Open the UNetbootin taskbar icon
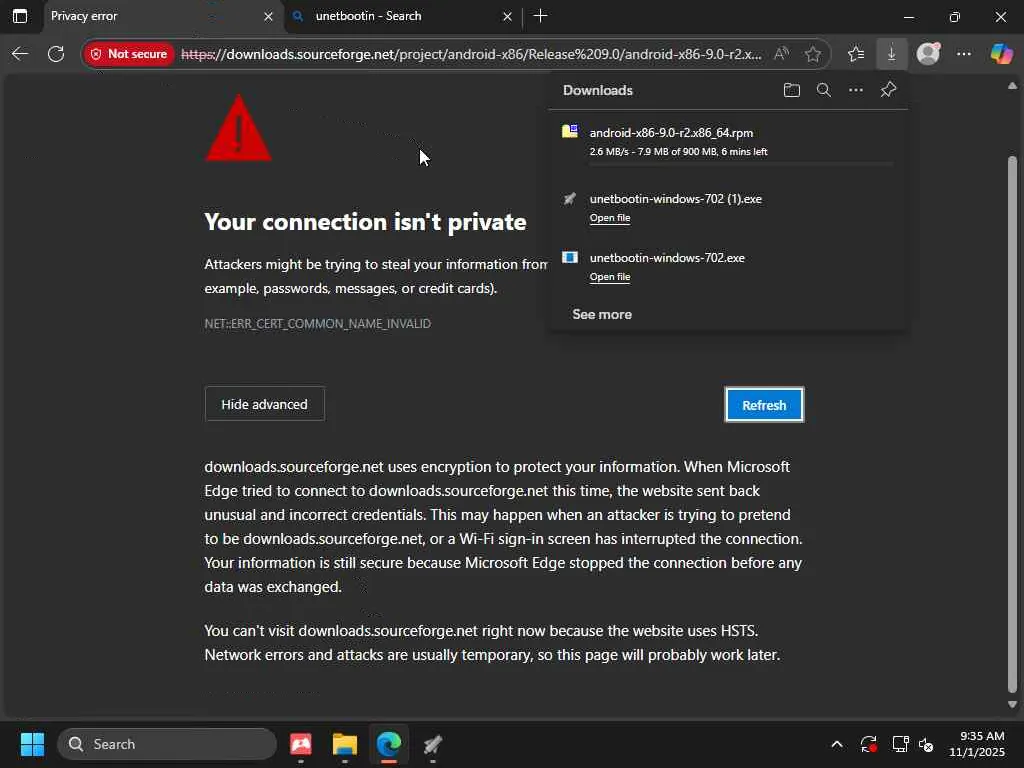The image size is (1024, 768). (x=432, y=744)
